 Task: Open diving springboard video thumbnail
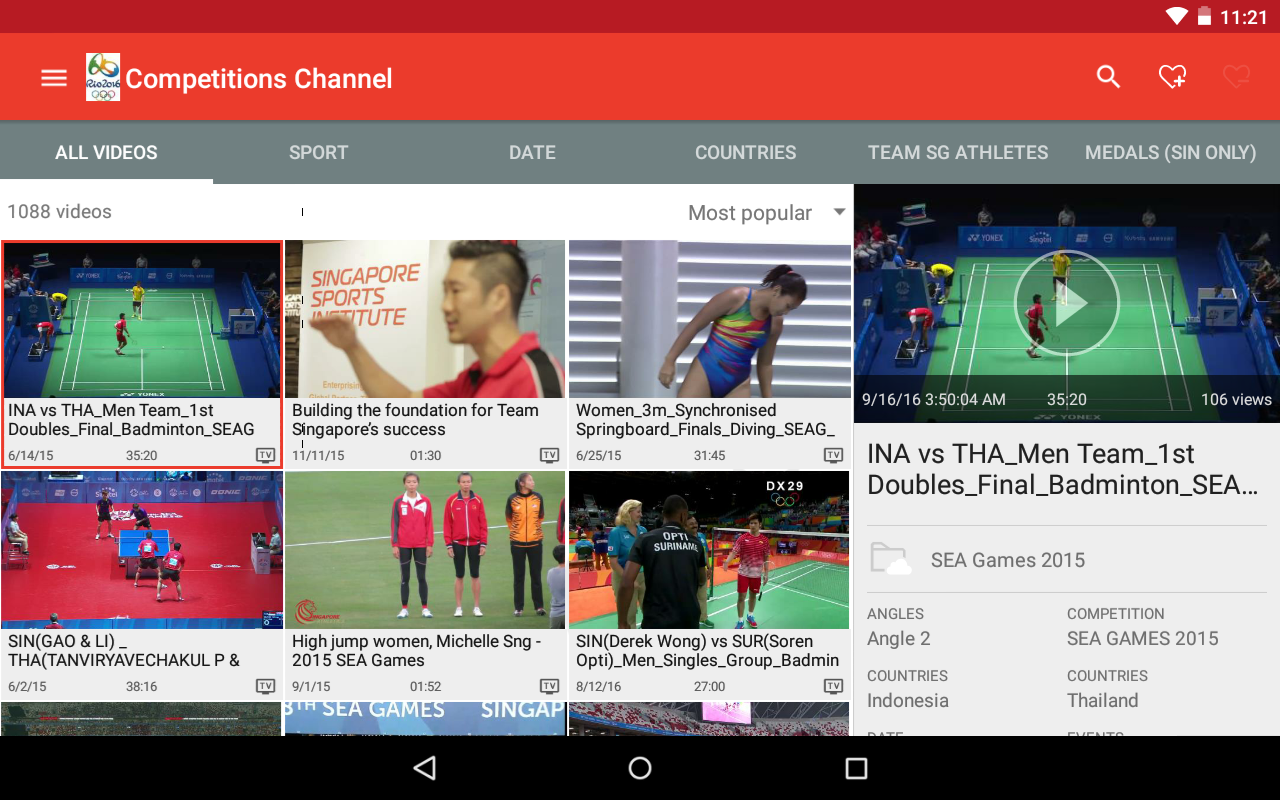(x=709, y=319)
